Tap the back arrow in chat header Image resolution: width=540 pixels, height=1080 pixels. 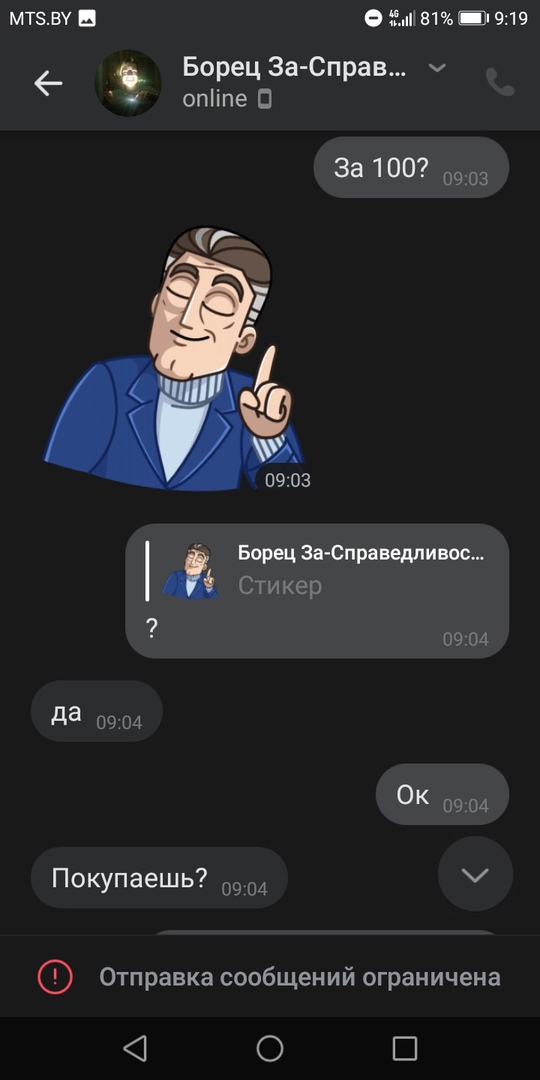point(48,83)
